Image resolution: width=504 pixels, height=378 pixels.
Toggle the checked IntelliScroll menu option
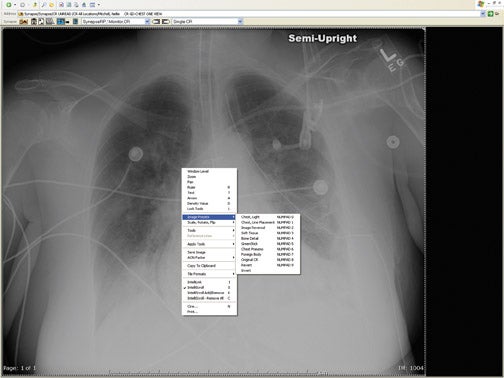pyautogui.click(x=209, y=287)
